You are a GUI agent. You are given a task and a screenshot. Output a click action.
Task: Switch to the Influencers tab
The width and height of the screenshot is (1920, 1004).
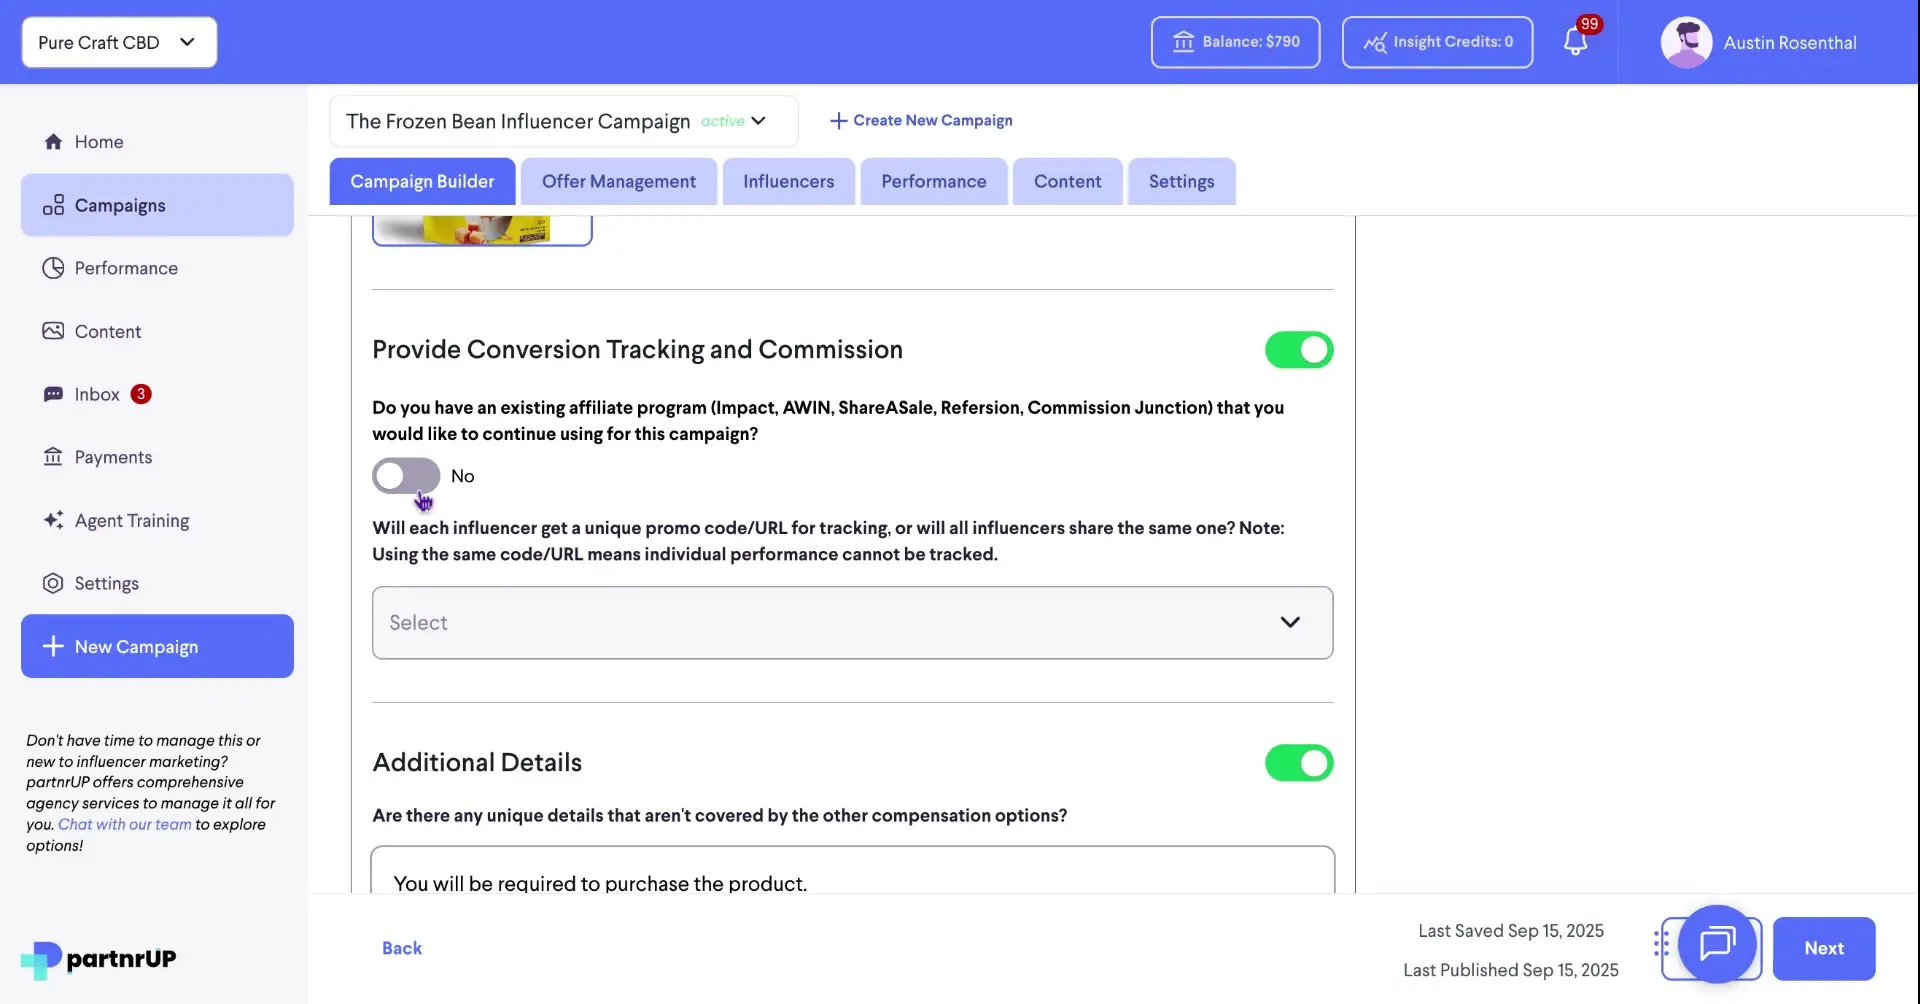click(788, 181)
